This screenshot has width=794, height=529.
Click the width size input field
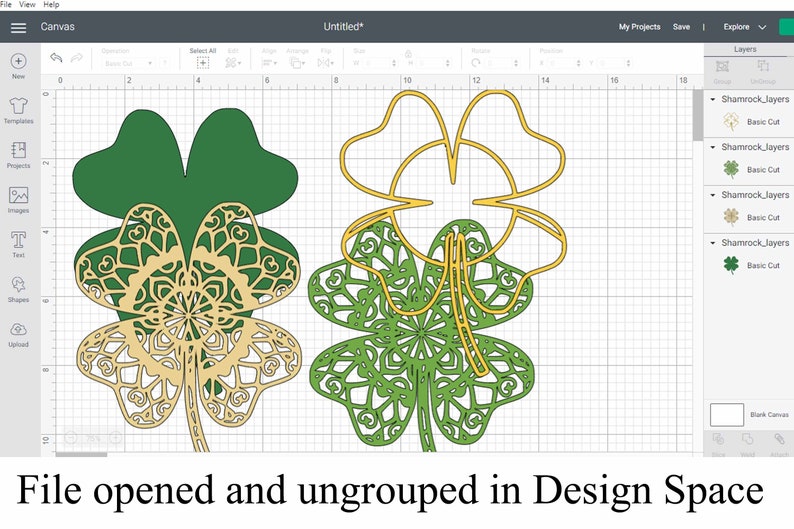379,63
